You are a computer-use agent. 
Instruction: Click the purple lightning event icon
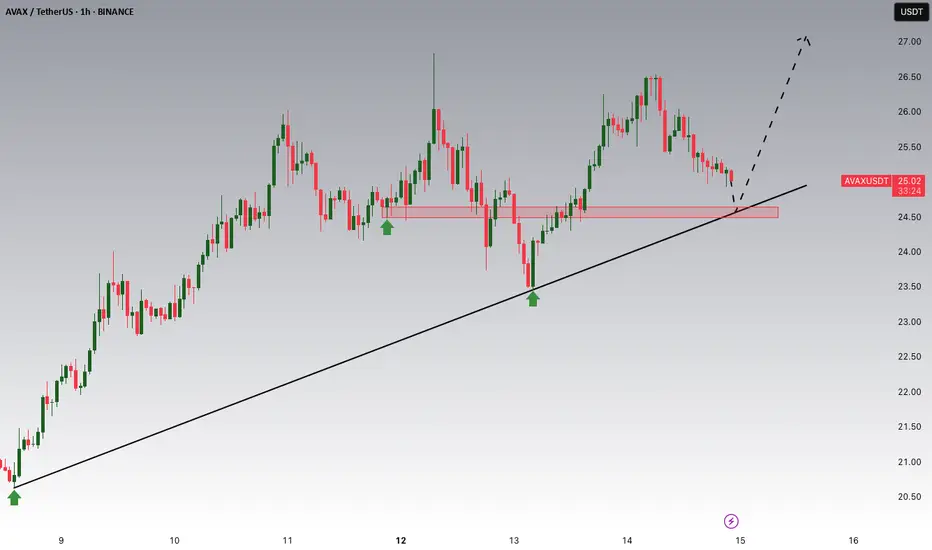(731, 521)
